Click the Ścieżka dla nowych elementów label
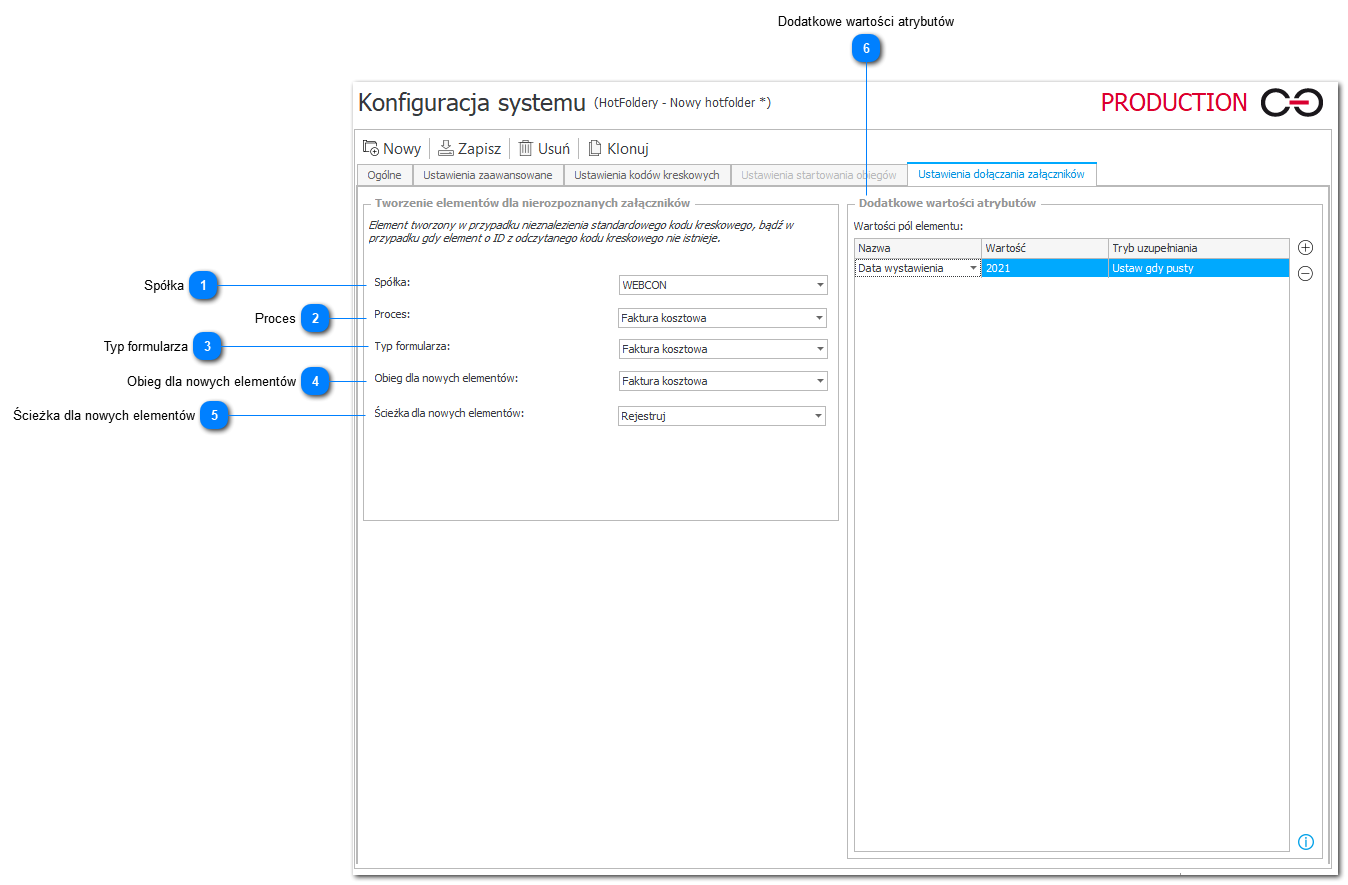This screenshot has width=1348, height=885. coord(449,412)
